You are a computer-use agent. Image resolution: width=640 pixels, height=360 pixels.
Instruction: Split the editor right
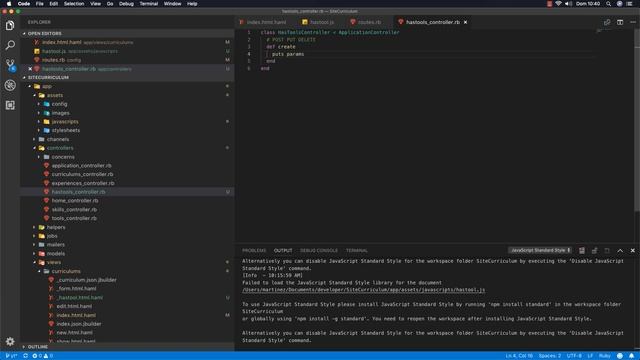620,22
